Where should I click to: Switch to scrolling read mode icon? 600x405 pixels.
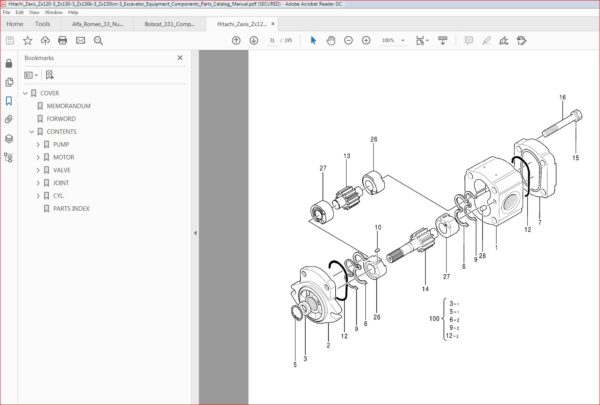coord(443,40)
